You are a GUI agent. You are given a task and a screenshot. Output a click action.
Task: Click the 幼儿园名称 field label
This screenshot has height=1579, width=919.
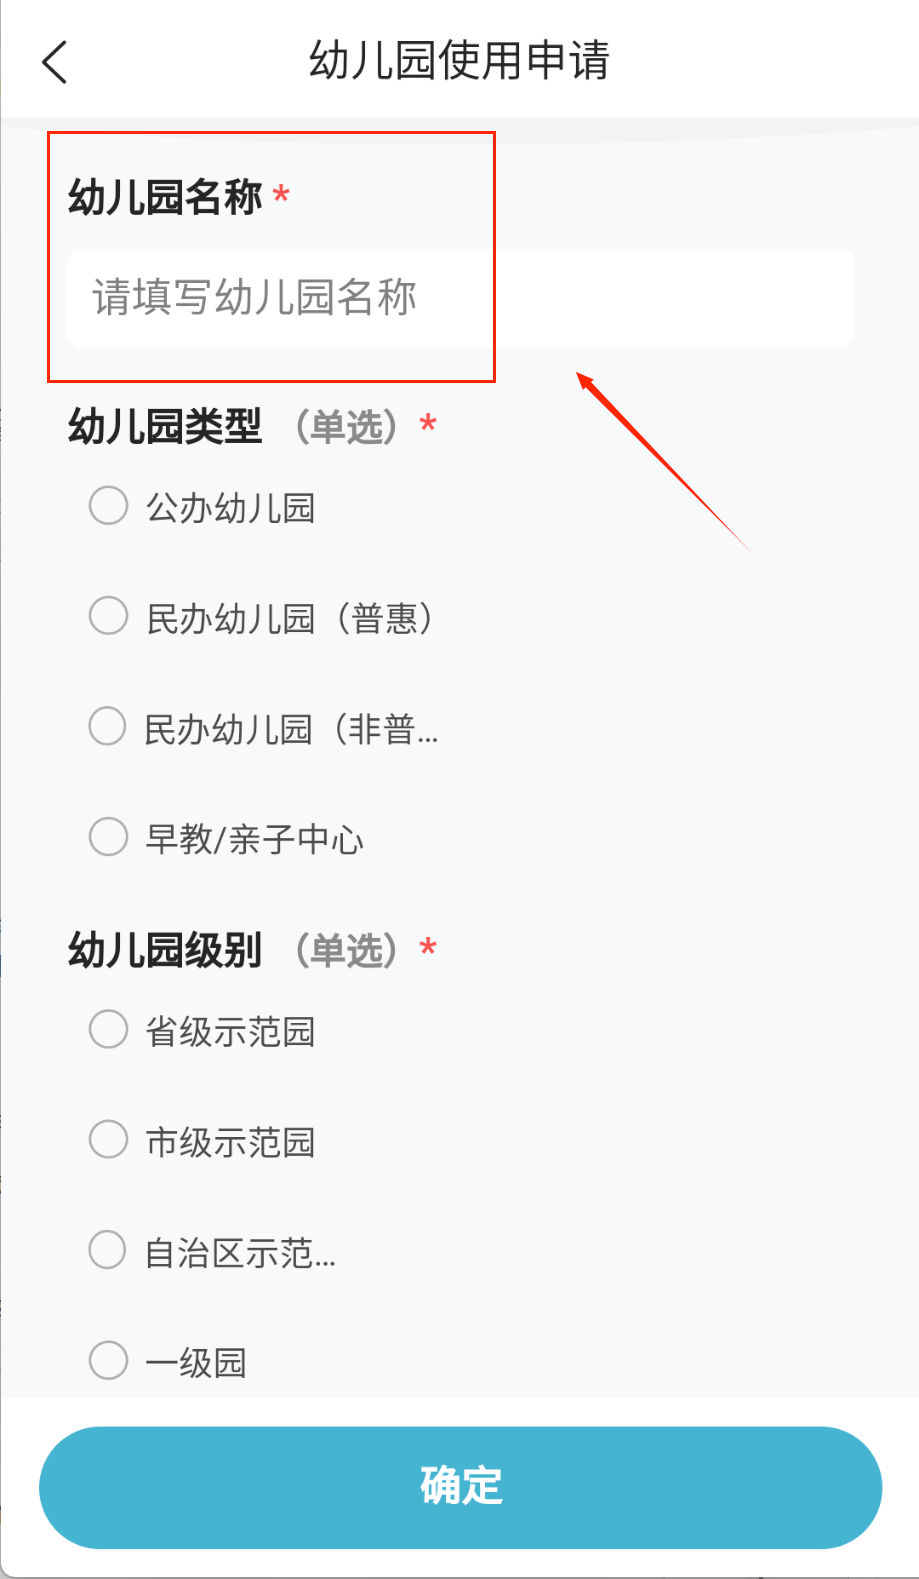click(x=165, y=197)
